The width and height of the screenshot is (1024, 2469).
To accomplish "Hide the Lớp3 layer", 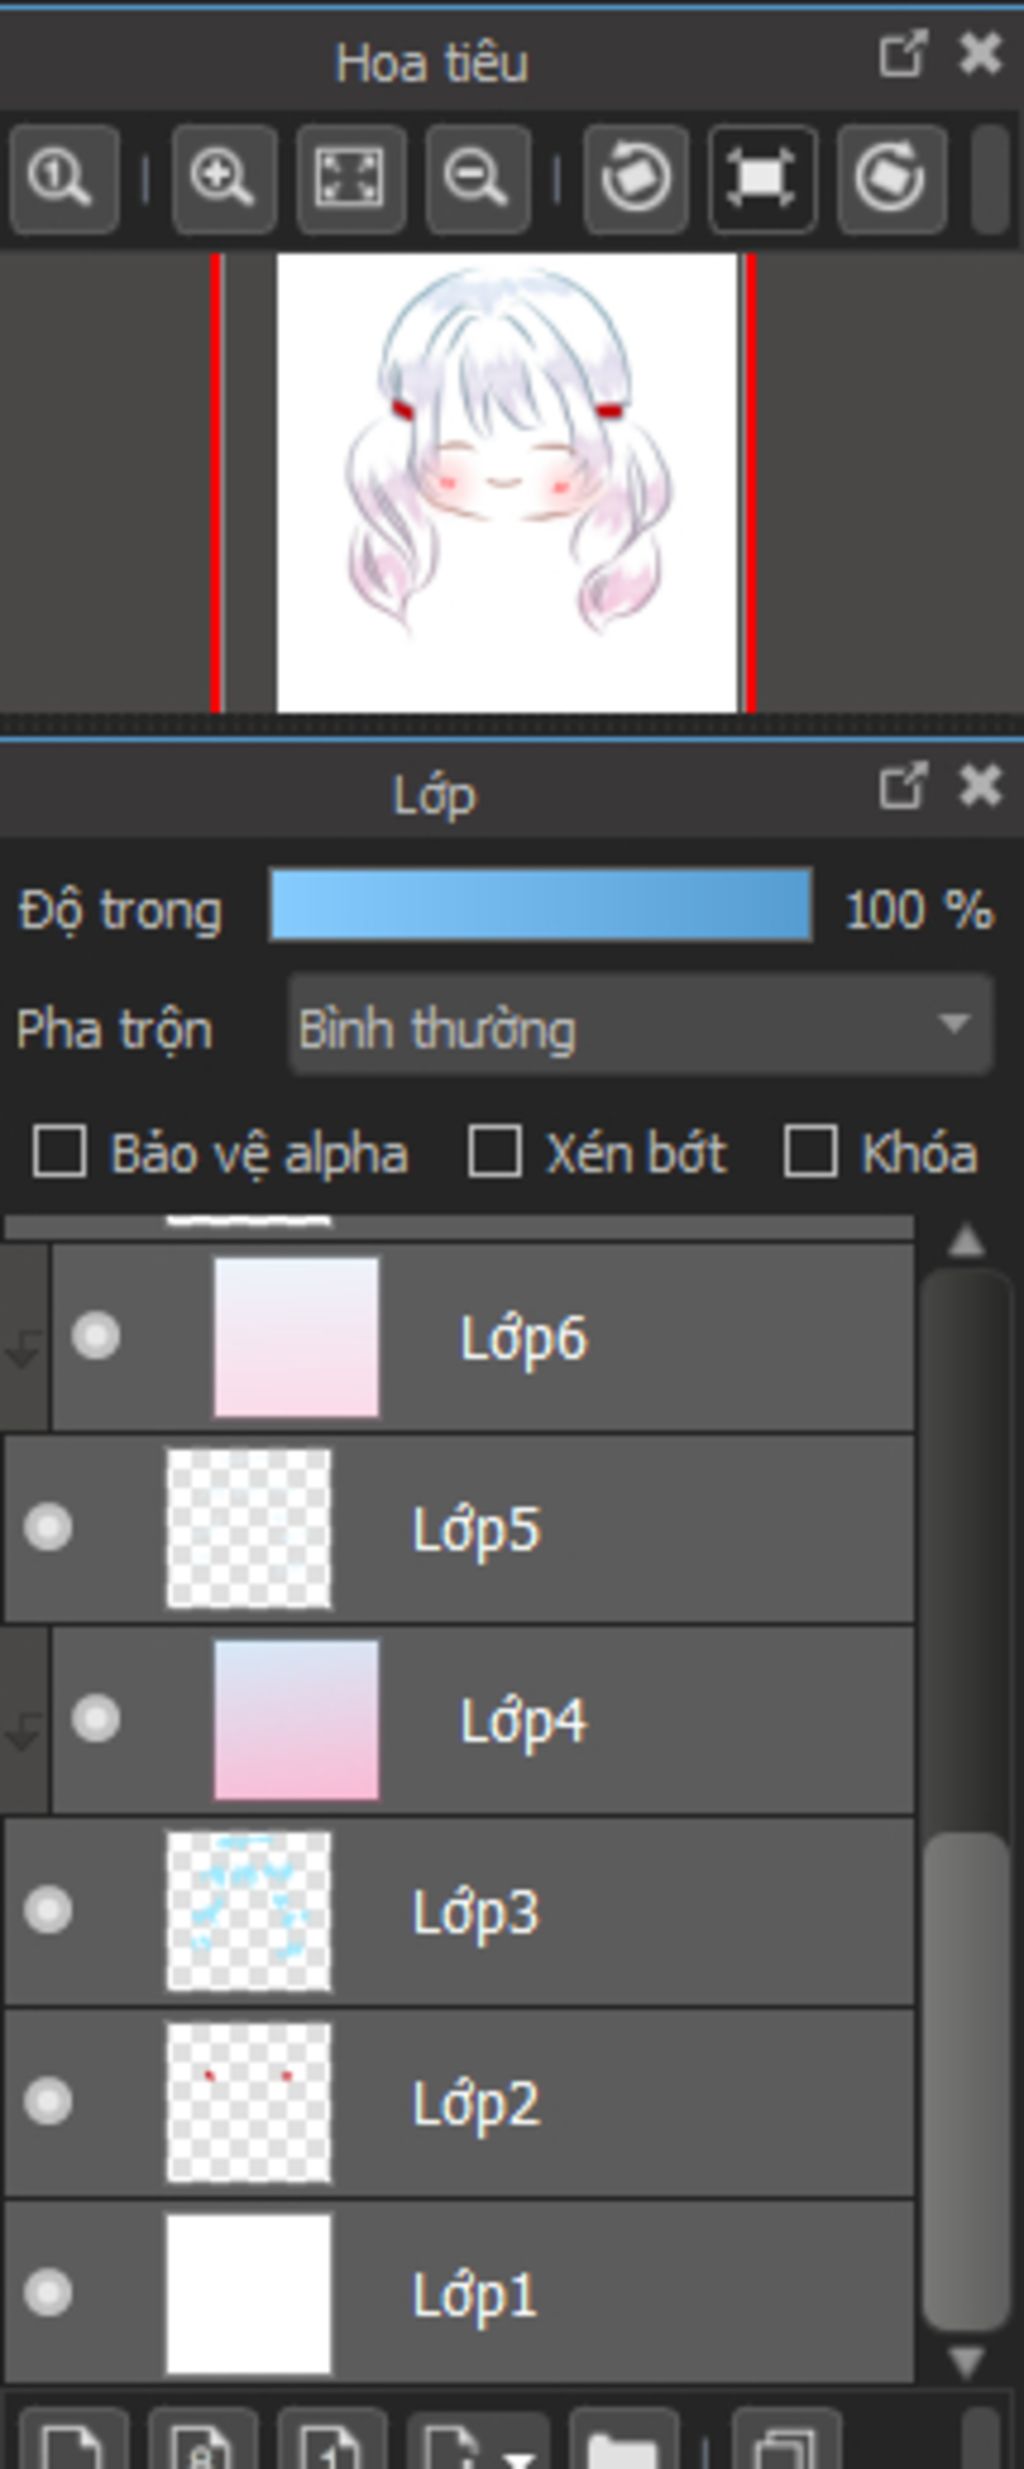I will pyautogui.click(x=48, y=1909).
